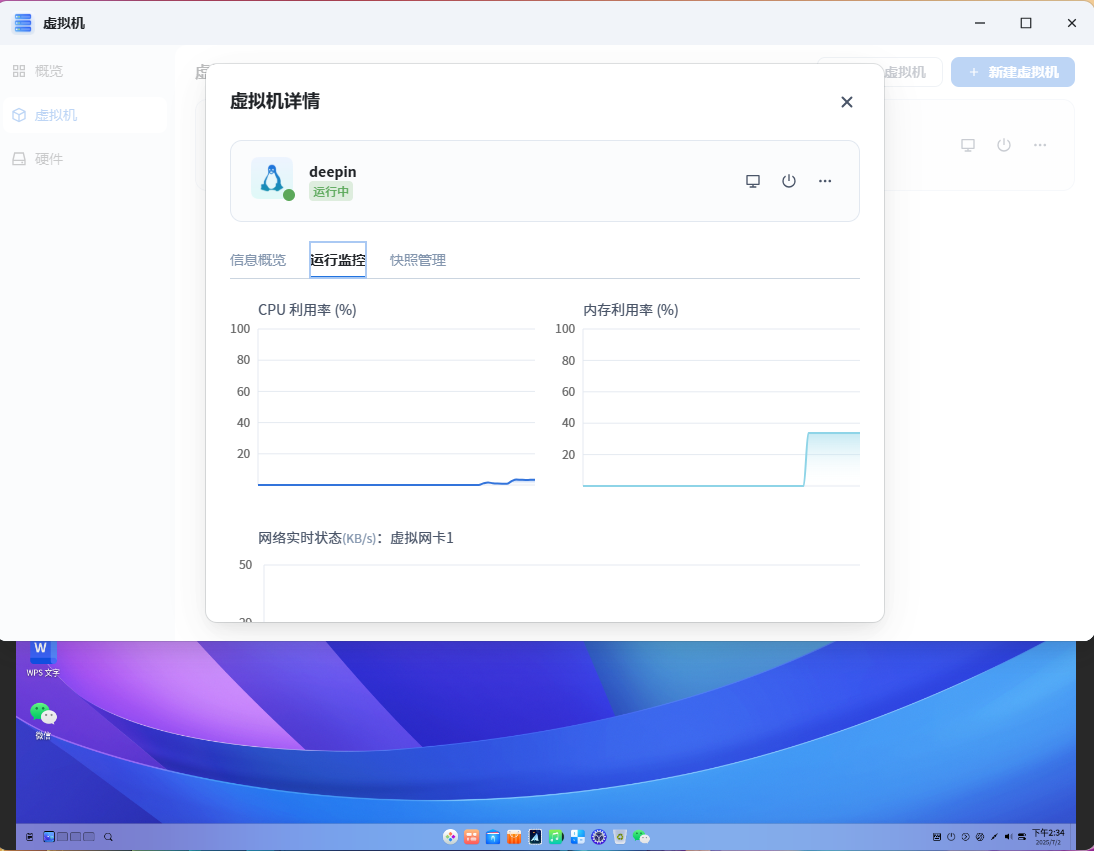
Task: Switch to the 信息概览 tab
Action: (258, 260)
